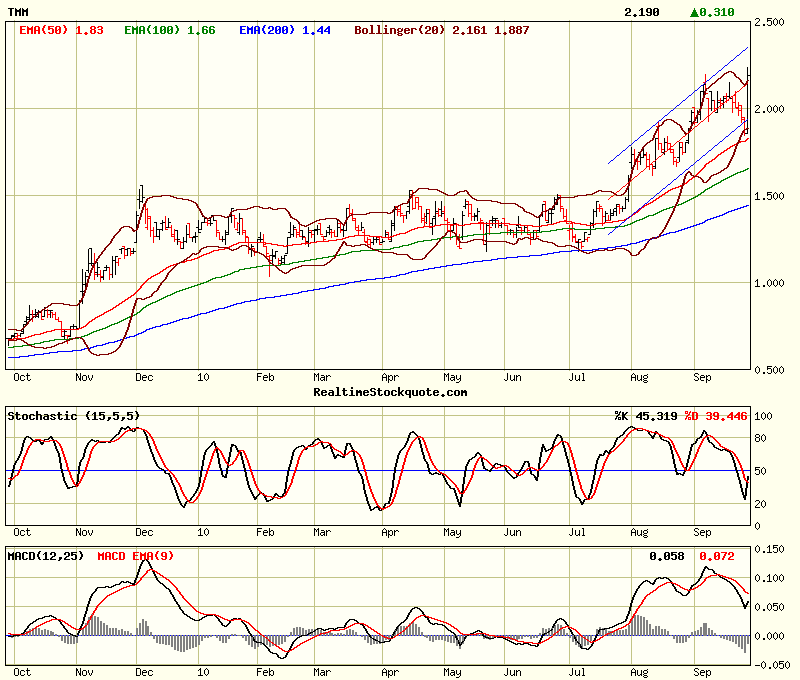Click the 10 year marker on price chart
The height and width of the screenshot is (680, 800).
coord(203,377)
